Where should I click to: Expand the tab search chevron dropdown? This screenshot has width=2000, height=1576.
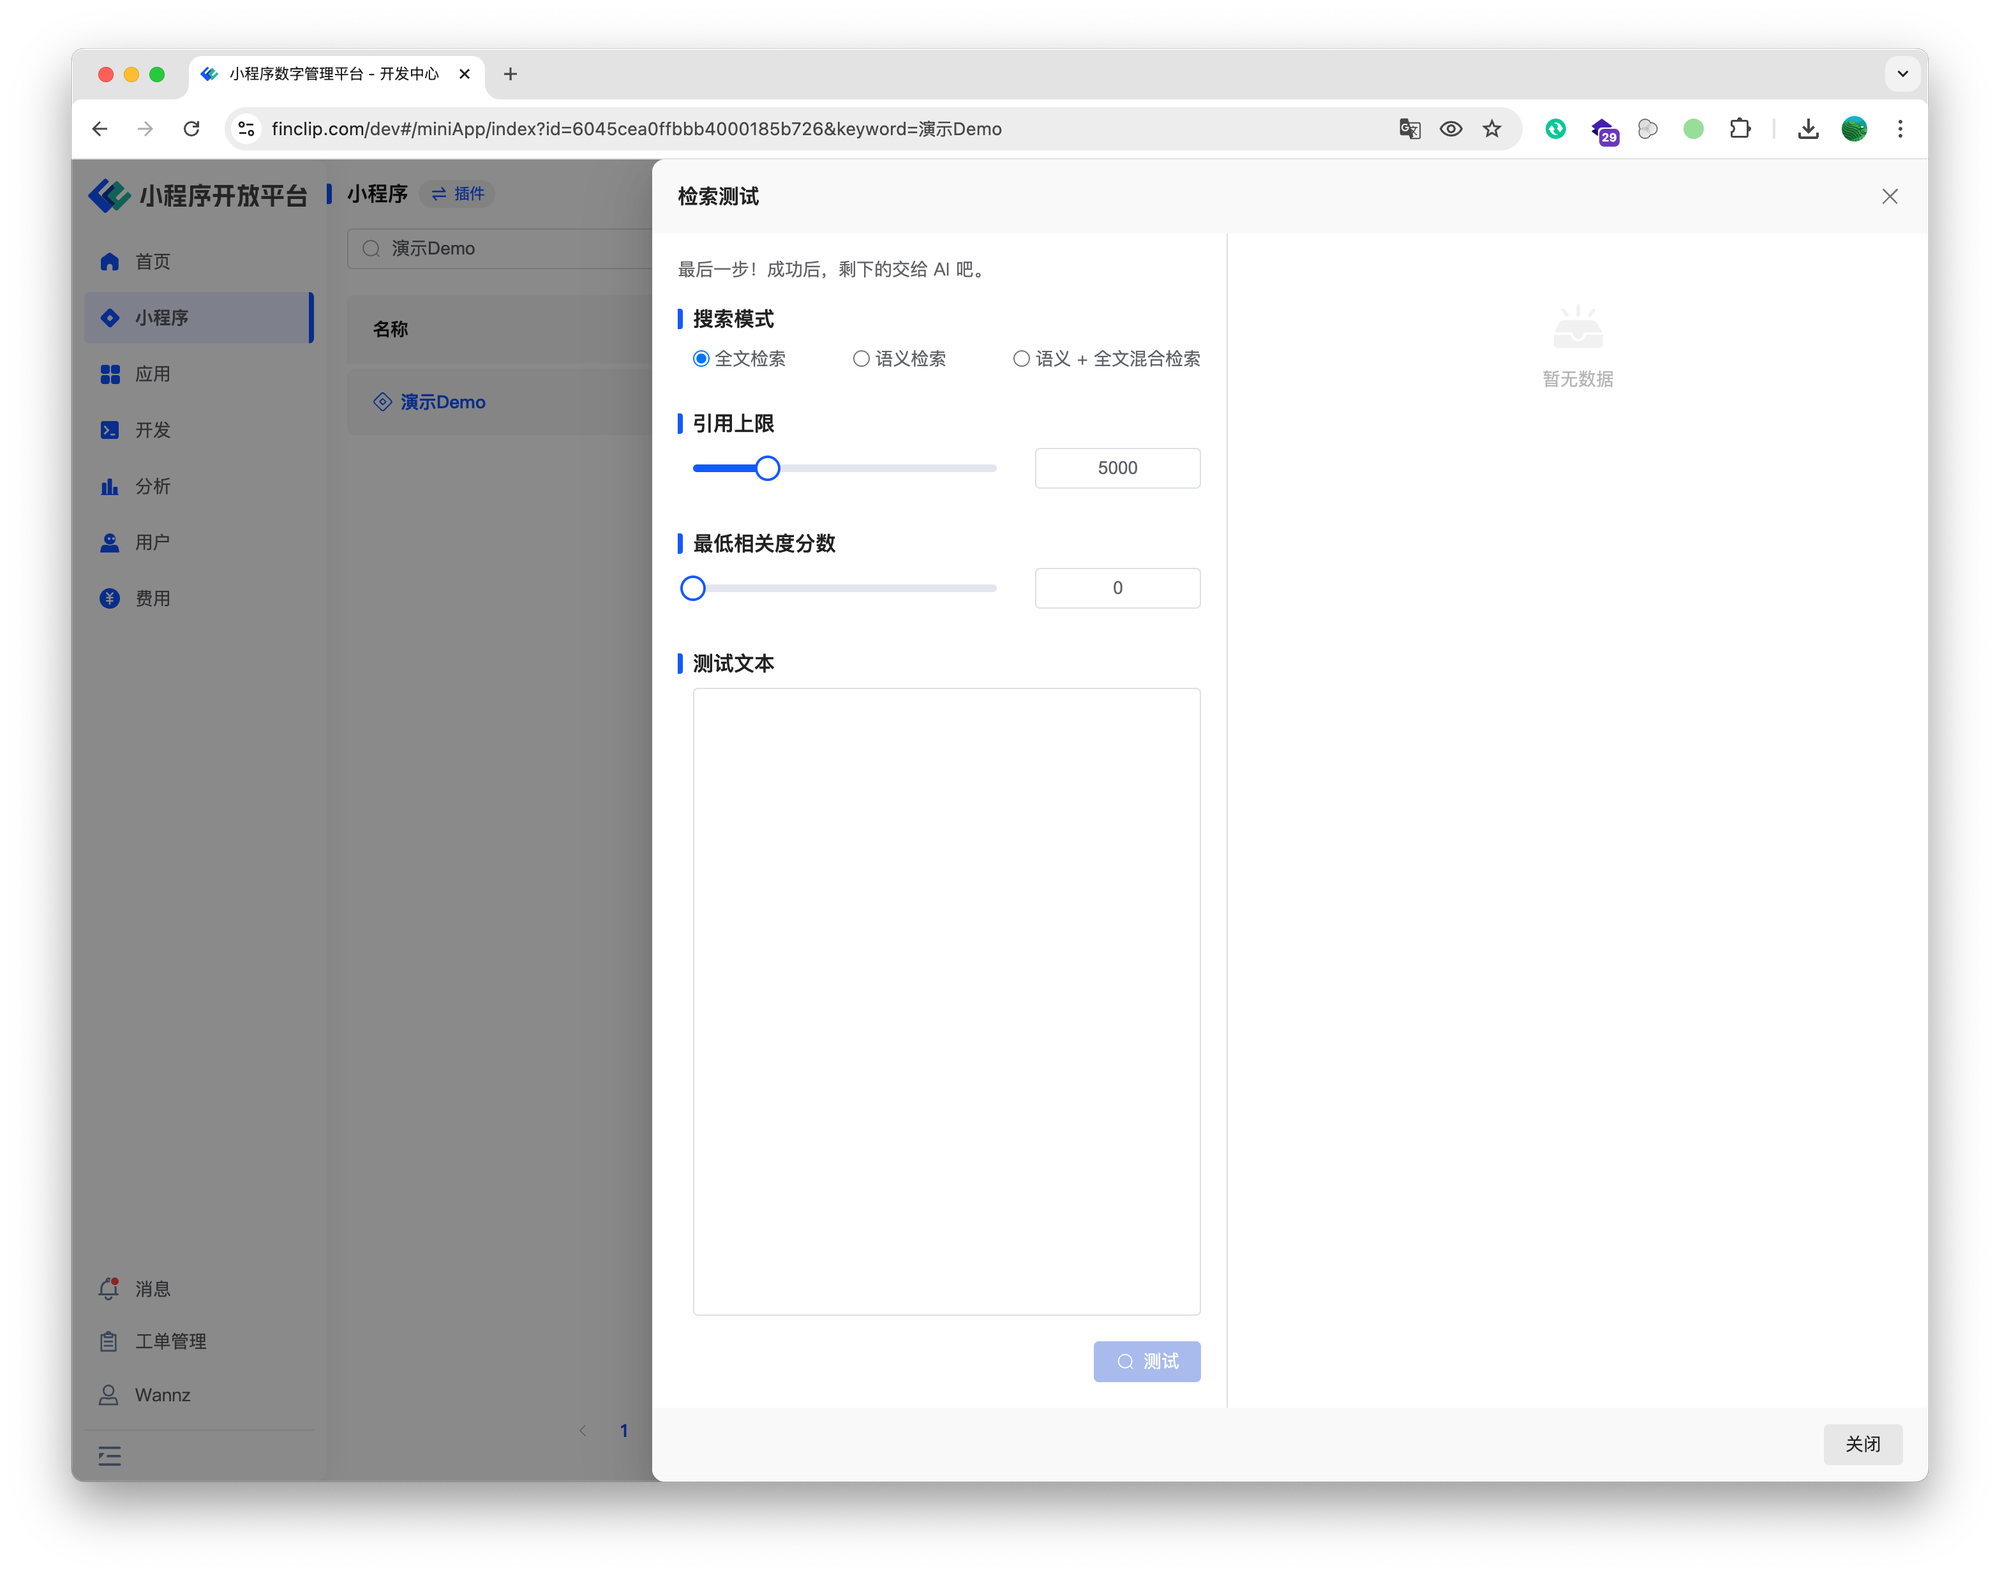click(1902, 74)
